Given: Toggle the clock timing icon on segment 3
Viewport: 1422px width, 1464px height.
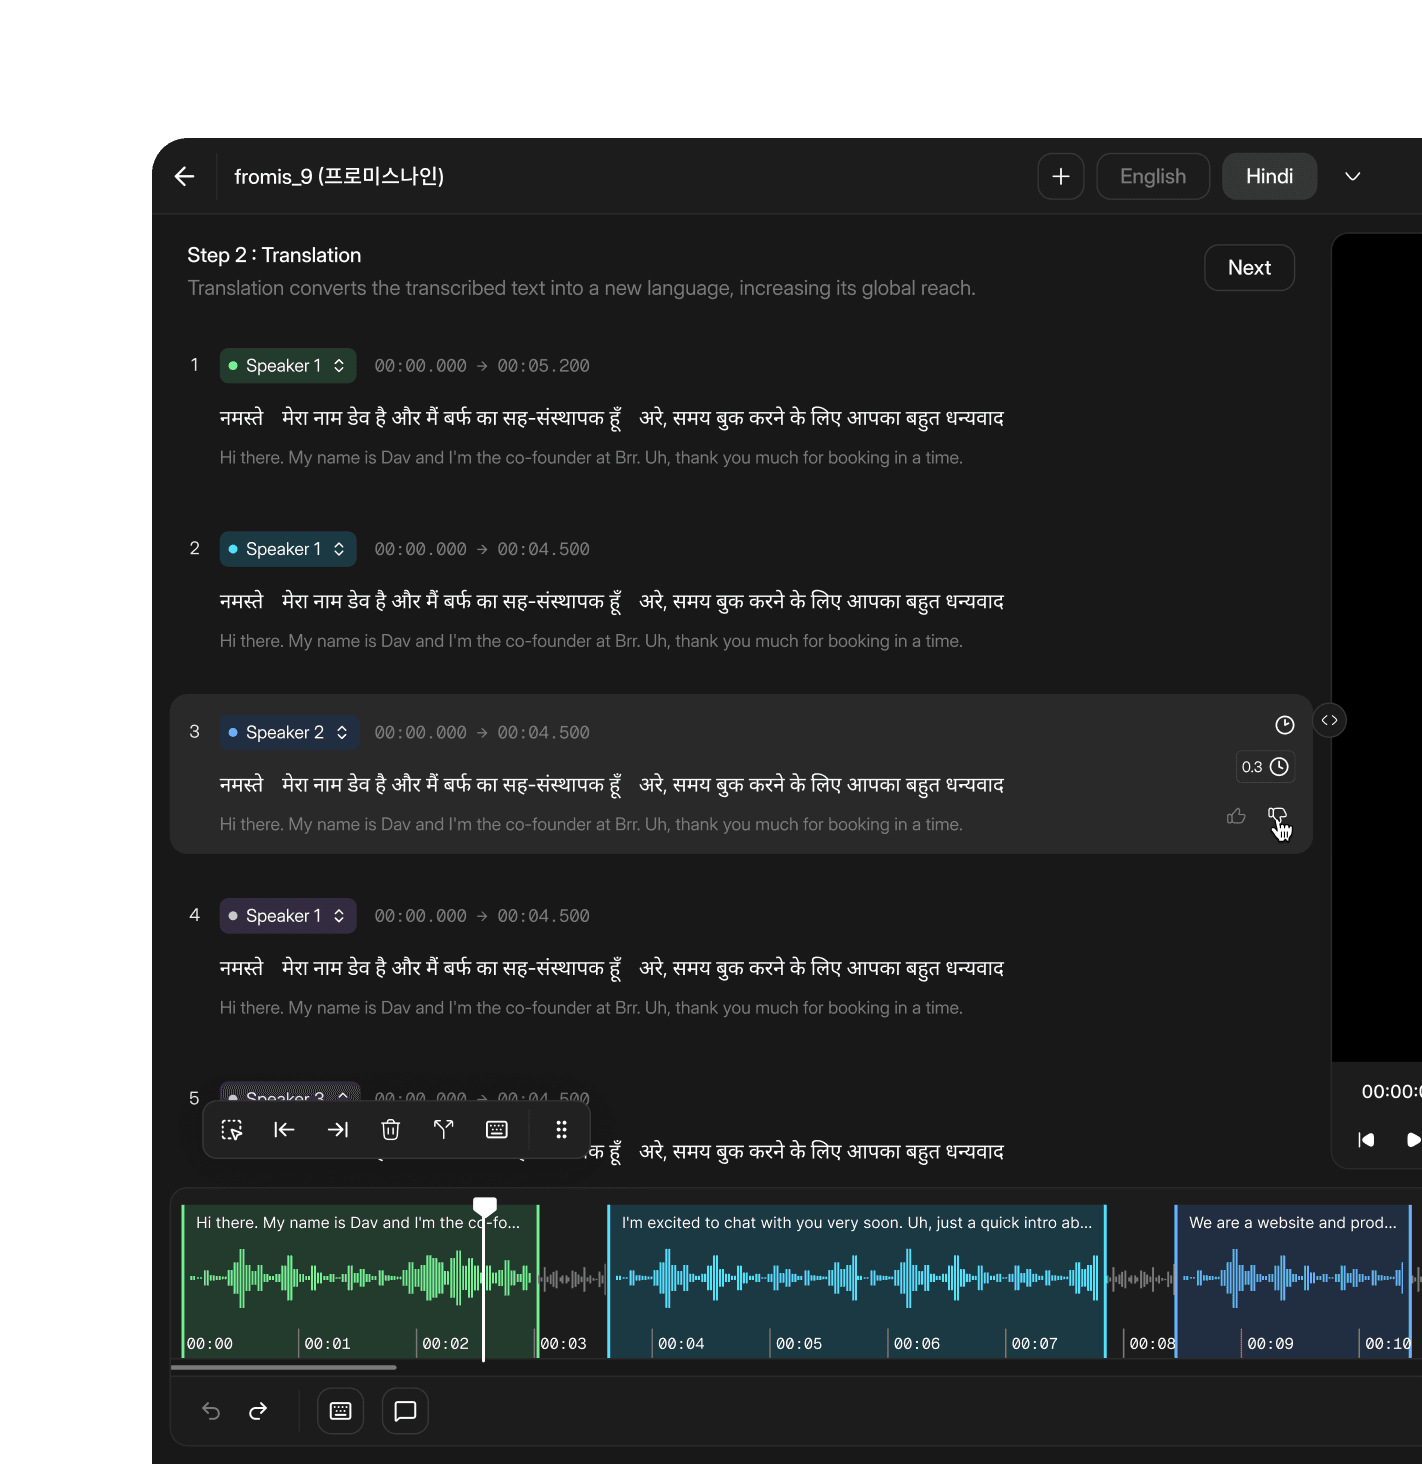Looking at the screenshot, I should point(1285,725).
